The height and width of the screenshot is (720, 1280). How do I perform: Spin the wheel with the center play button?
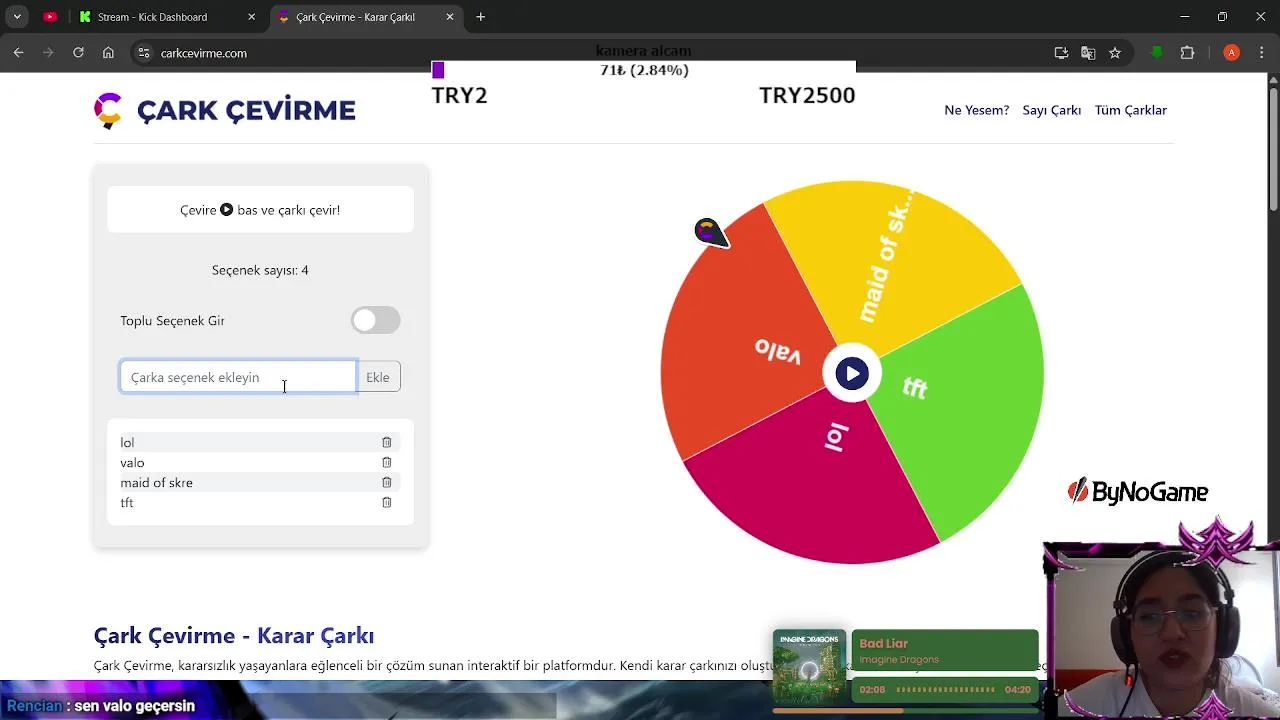pyautogui.click(x=852, y=374)
